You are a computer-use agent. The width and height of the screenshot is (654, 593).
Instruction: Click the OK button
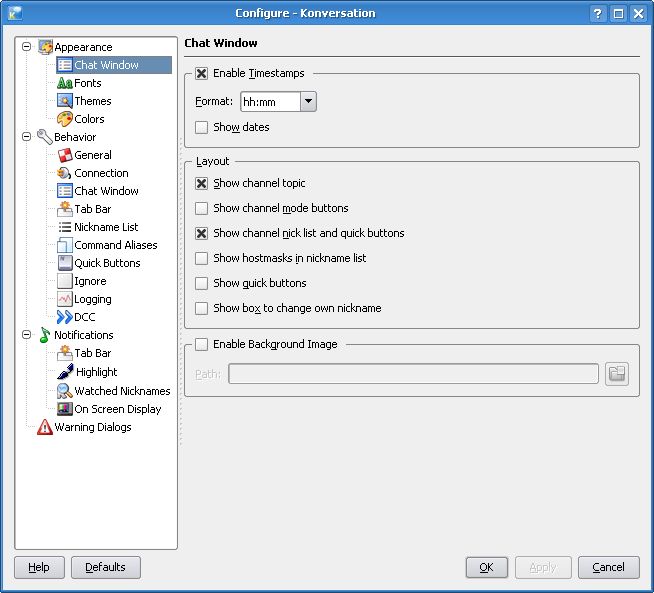[x=486, y=567]
